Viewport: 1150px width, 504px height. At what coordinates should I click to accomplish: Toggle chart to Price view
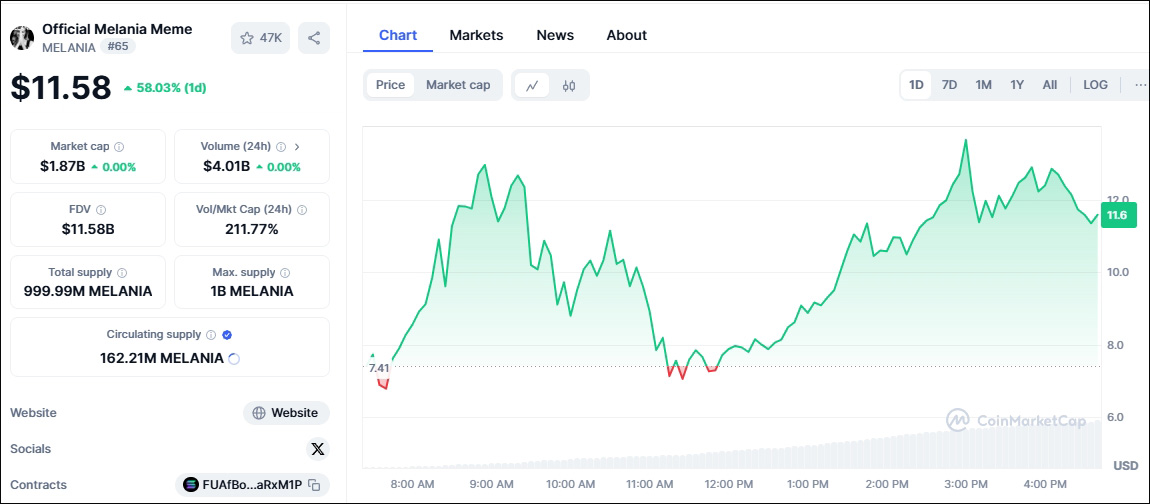coord(390,85)
